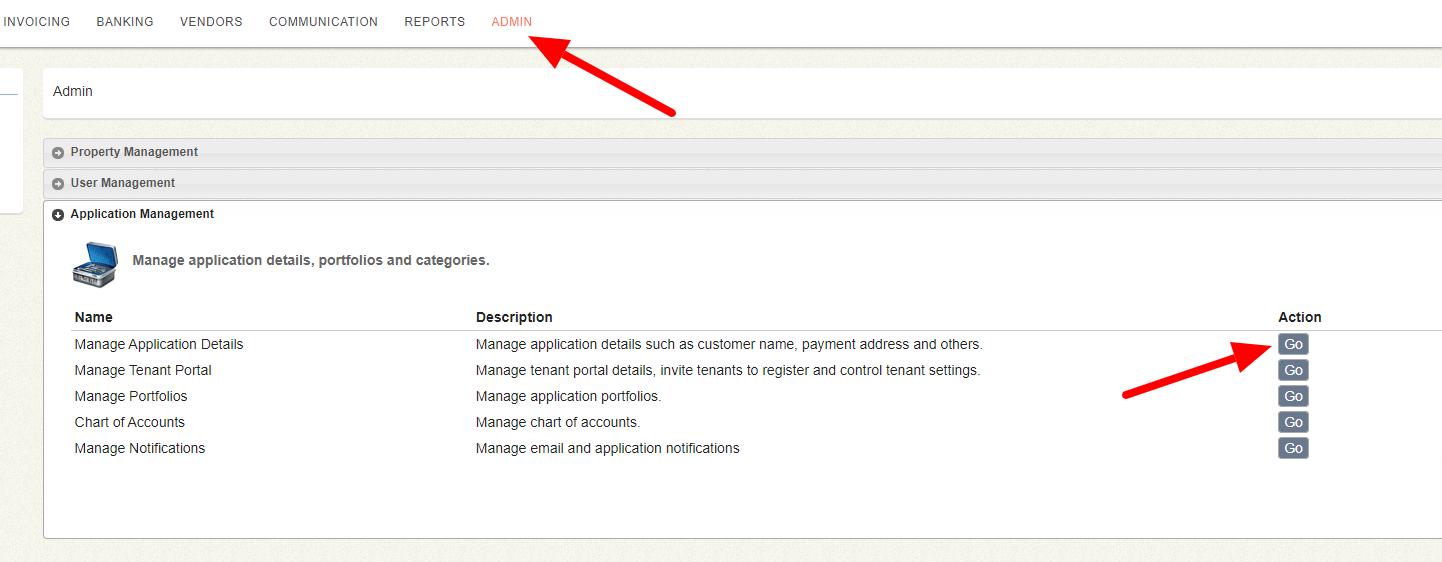Click 'Manage application details, portfolios and categories.' text
Image resolution: width=1442 pixels, height=562 pixels.
click(311, 260)
